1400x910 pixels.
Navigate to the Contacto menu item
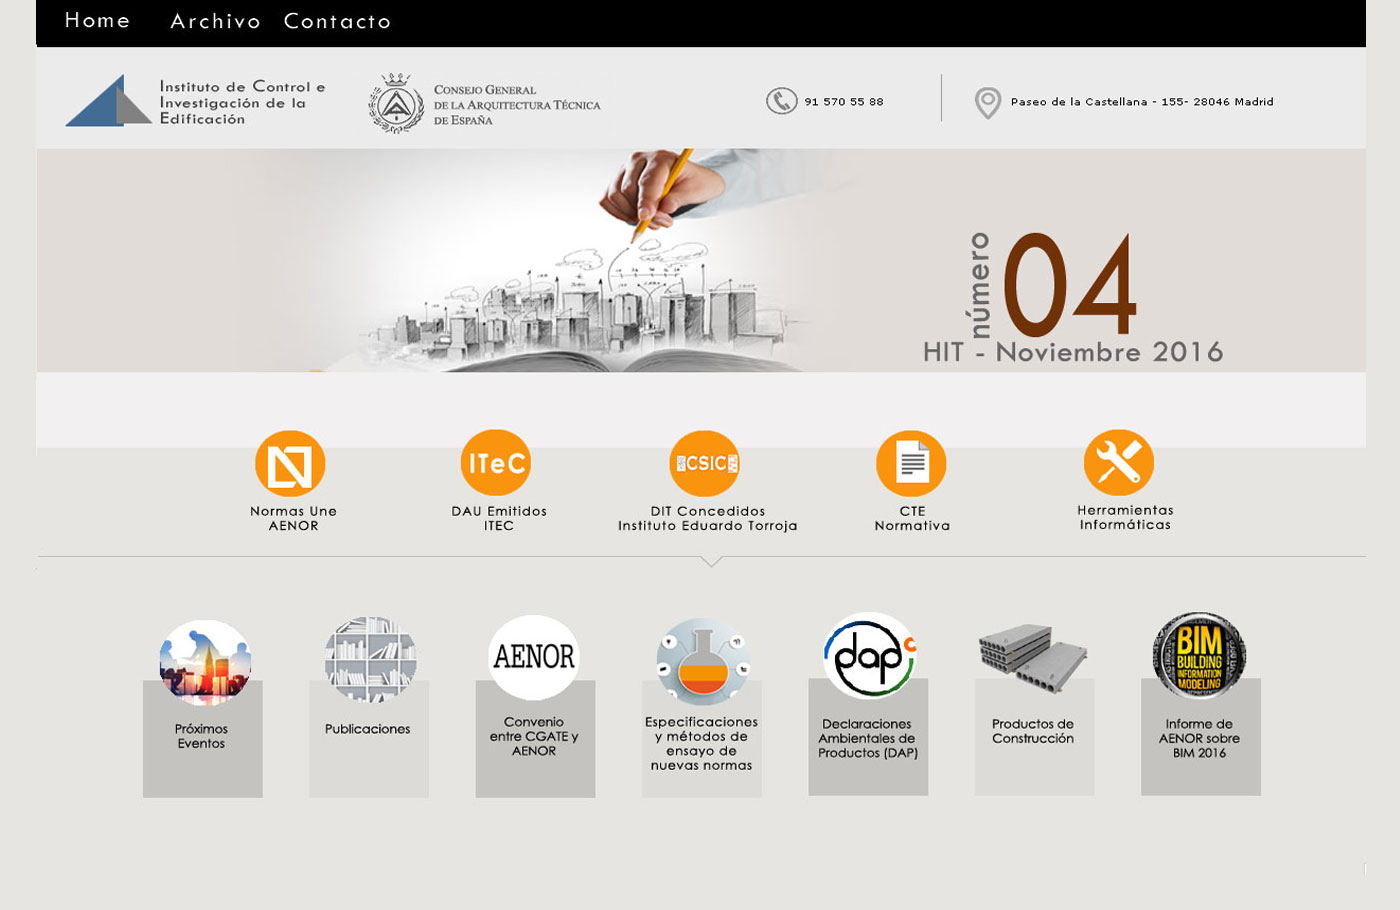click(337, 22)
